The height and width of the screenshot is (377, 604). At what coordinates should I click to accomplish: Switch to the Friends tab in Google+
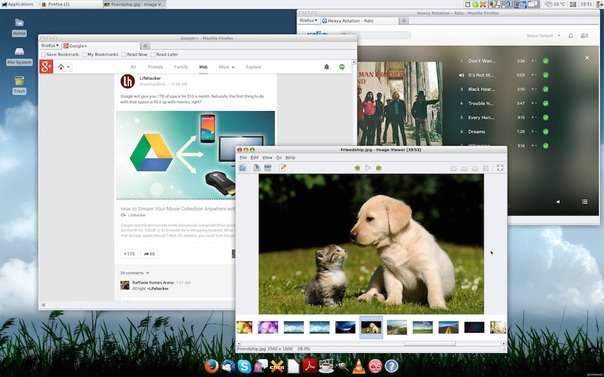156,67
